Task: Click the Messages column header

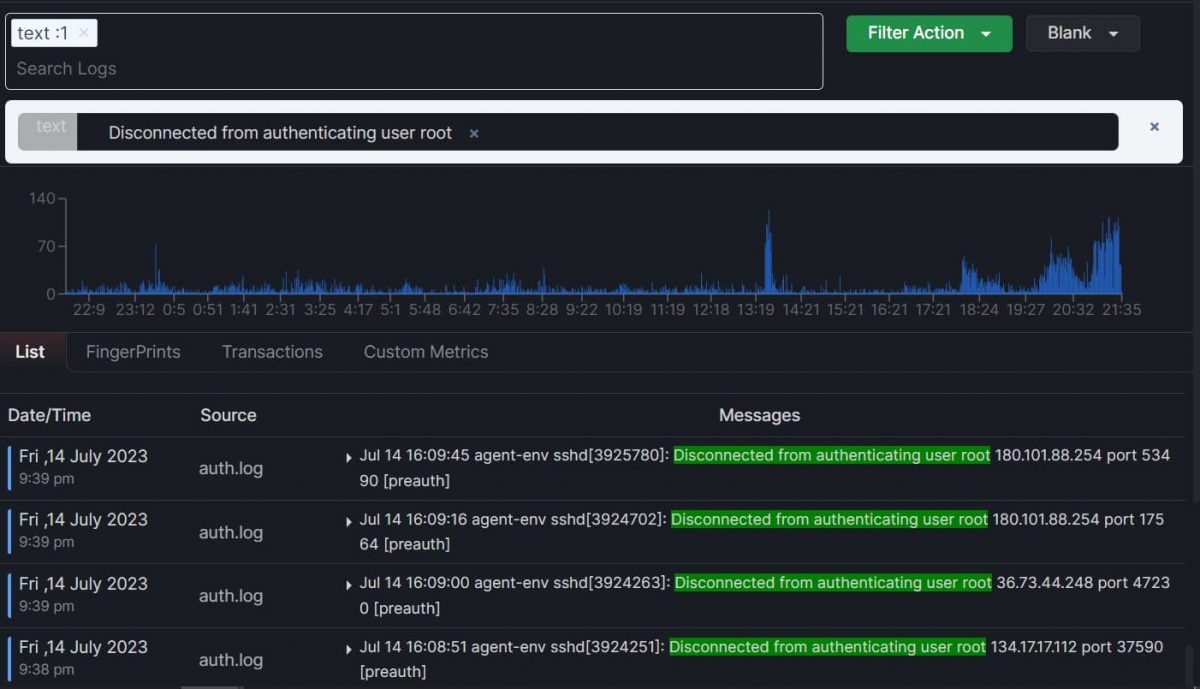Action: (759, 415)
